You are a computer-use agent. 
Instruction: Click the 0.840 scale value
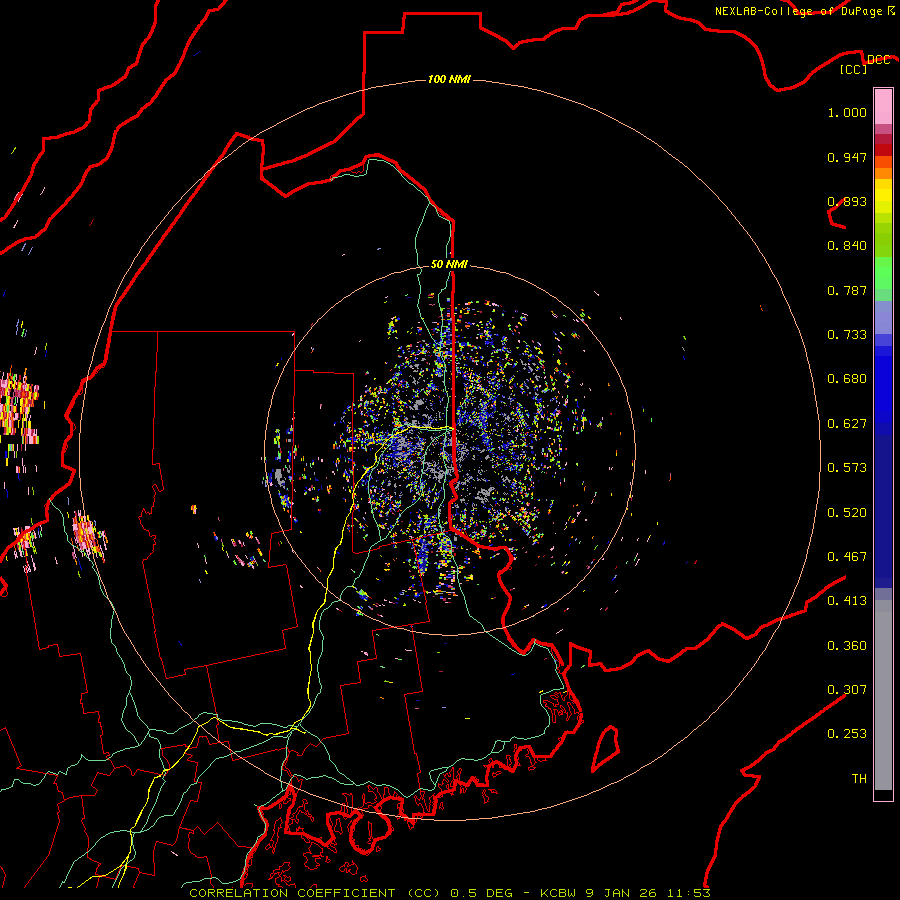click(x=847, y=246)
